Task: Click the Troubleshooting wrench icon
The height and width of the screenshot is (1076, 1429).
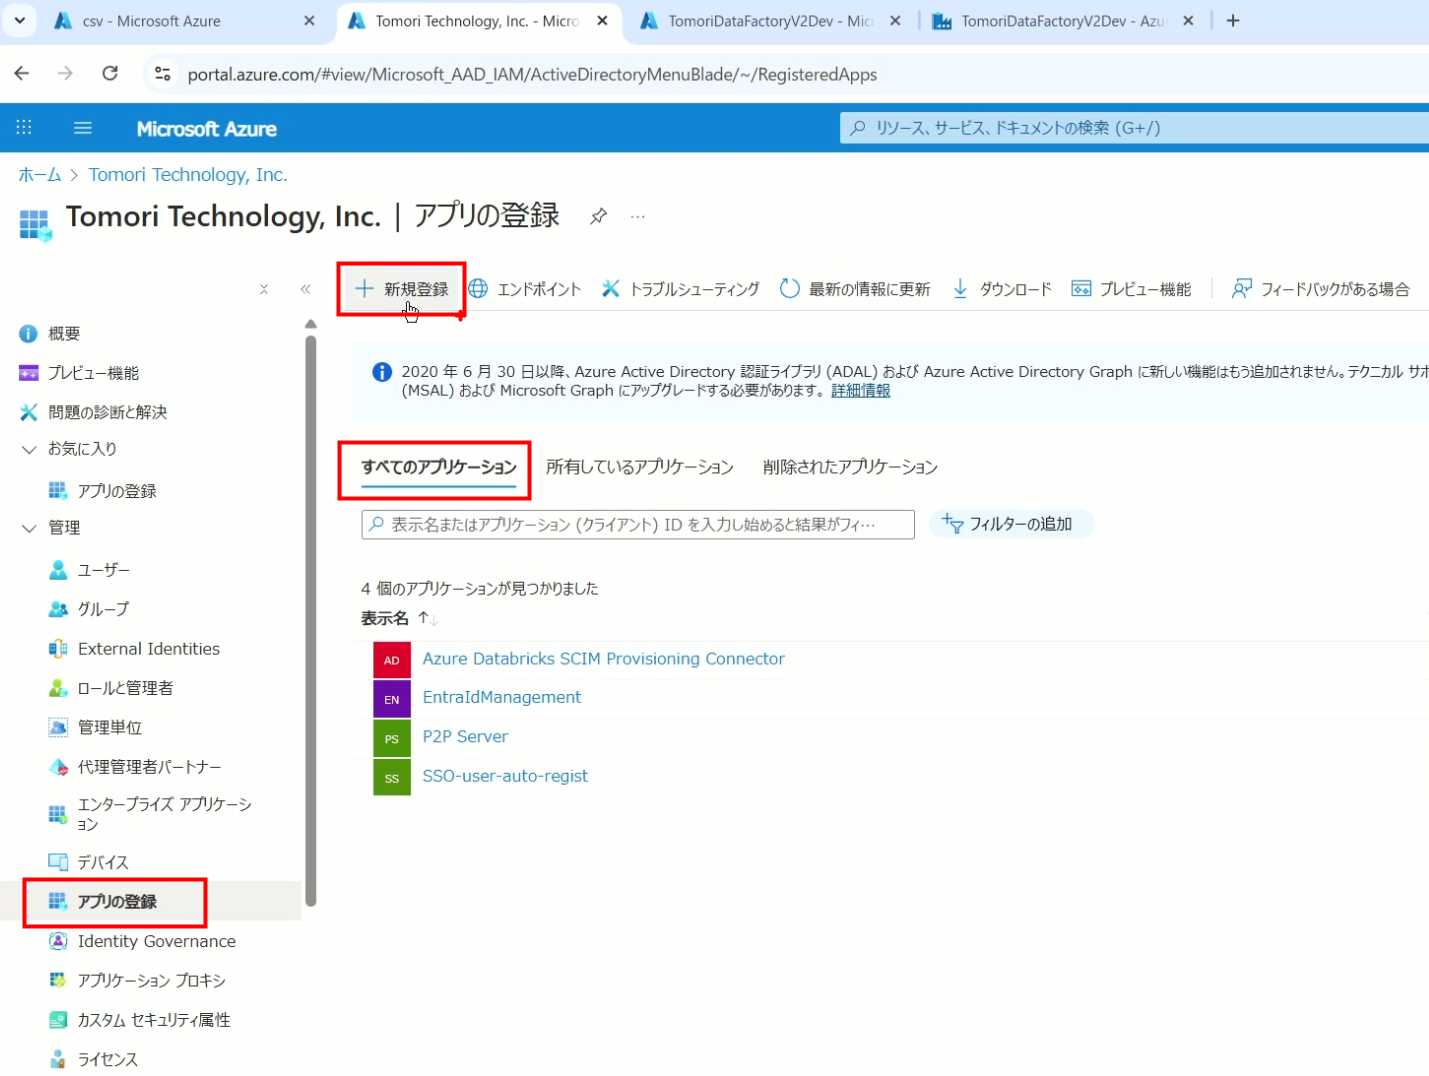Action: 610,289
